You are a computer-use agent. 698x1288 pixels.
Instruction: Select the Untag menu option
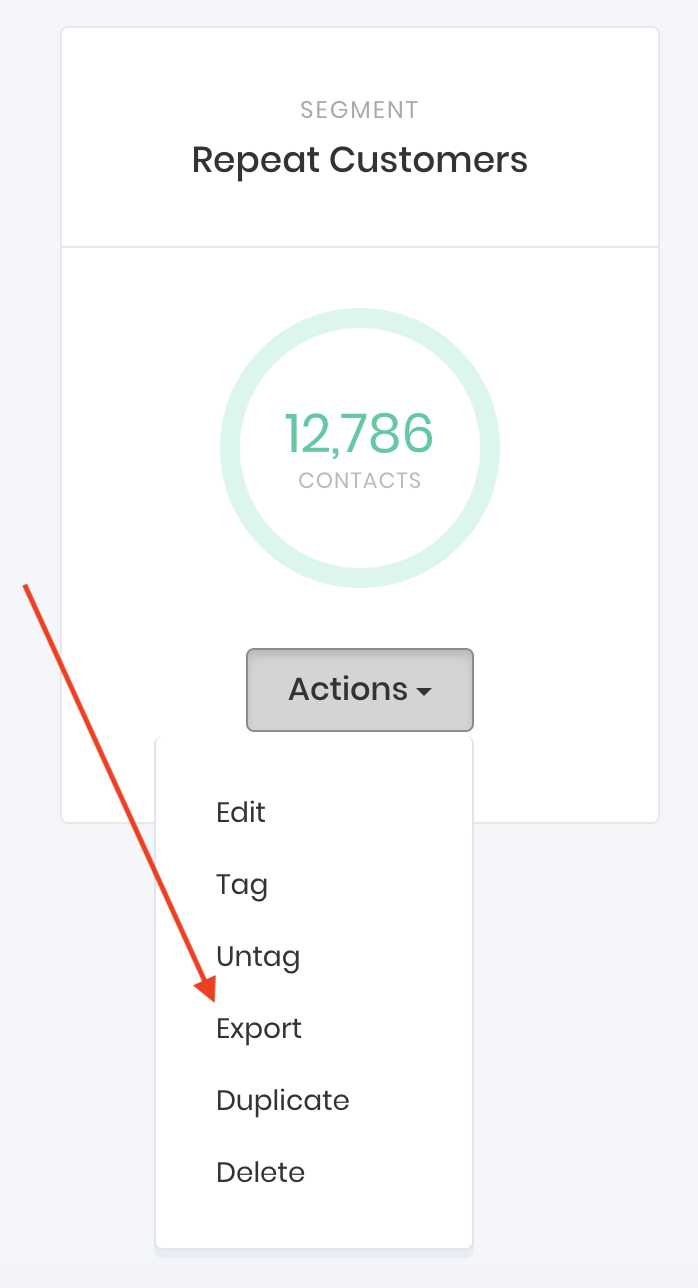[257, 956]
